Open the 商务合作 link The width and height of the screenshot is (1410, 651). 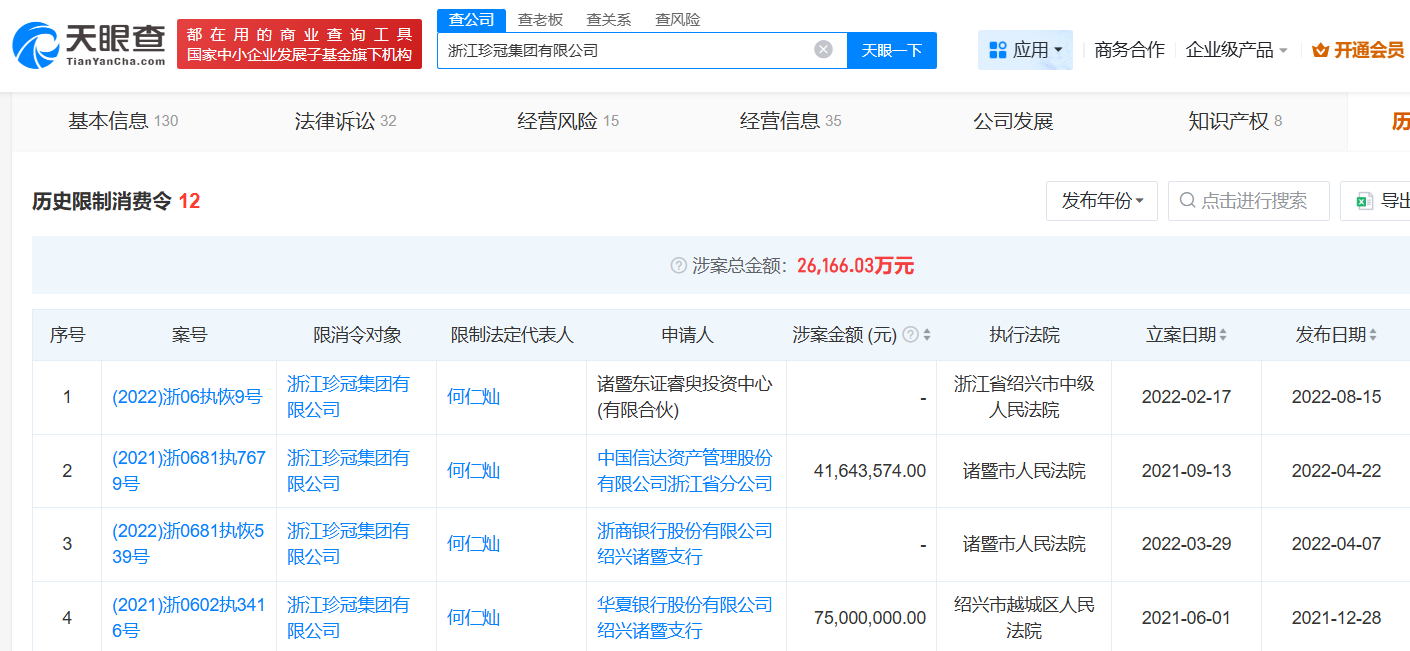[x=1129, y=50]
